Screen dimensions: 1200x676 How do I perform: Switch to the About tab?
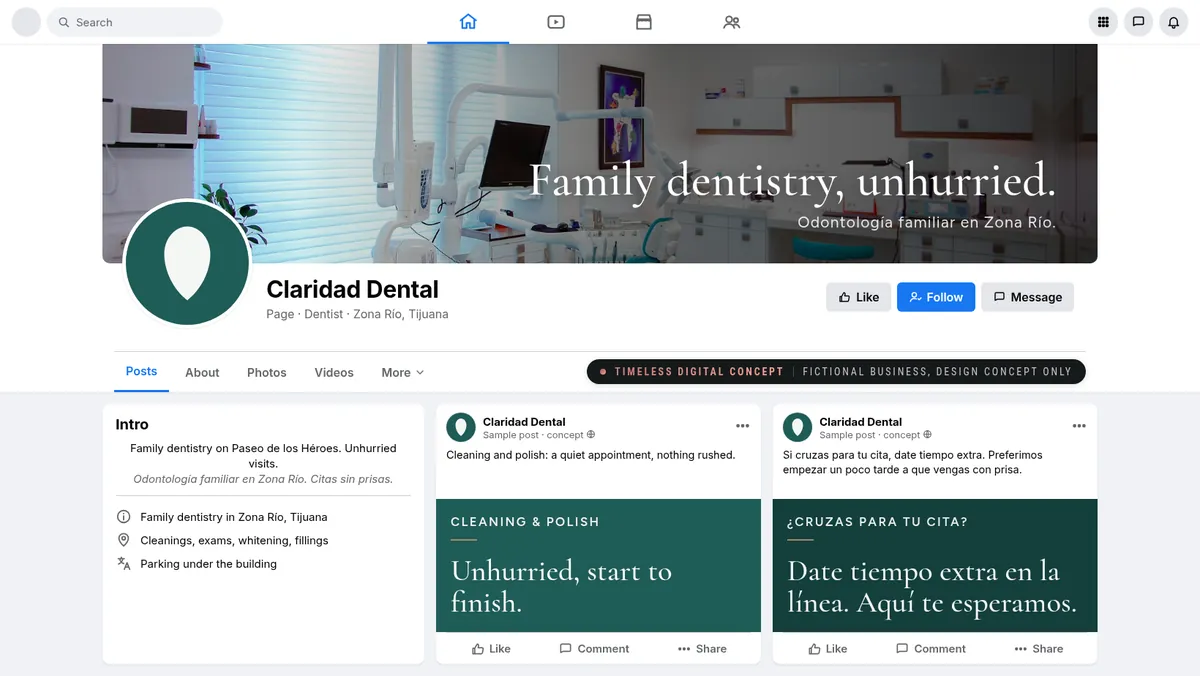click(x=202, y=372)
